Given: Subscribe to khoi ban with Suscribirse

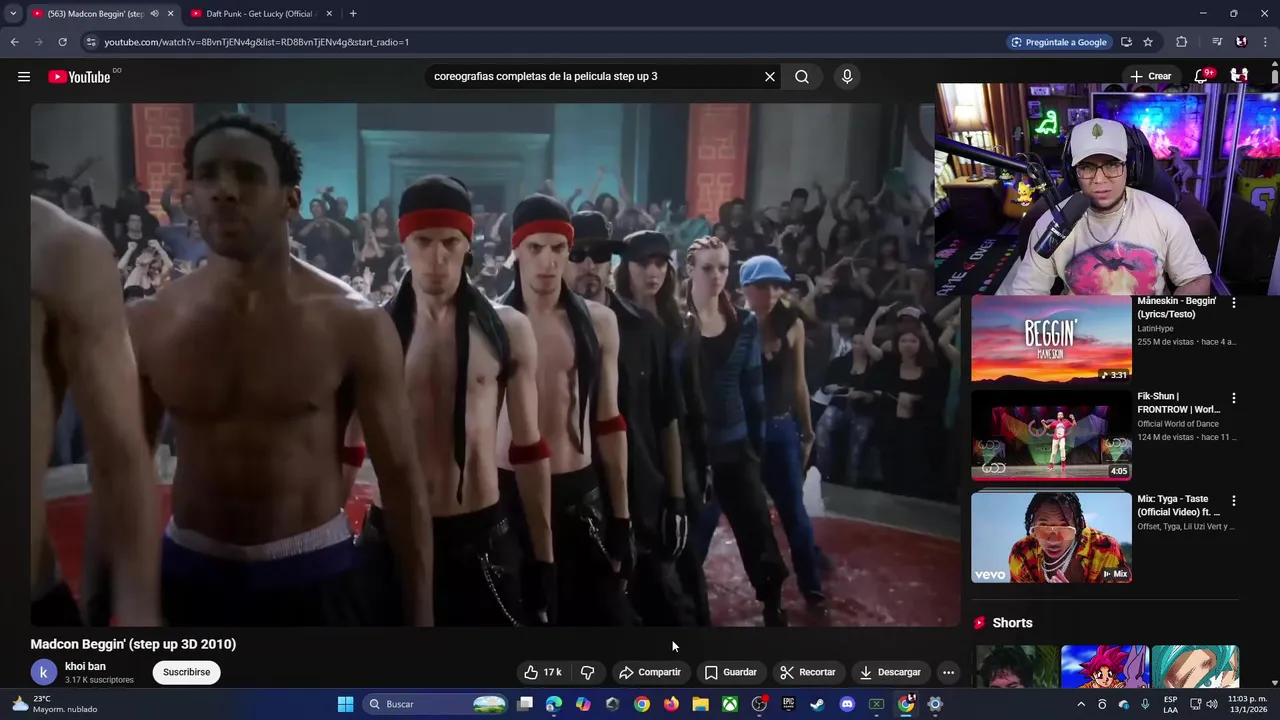Looking at the screenshot, I should 186,672.
